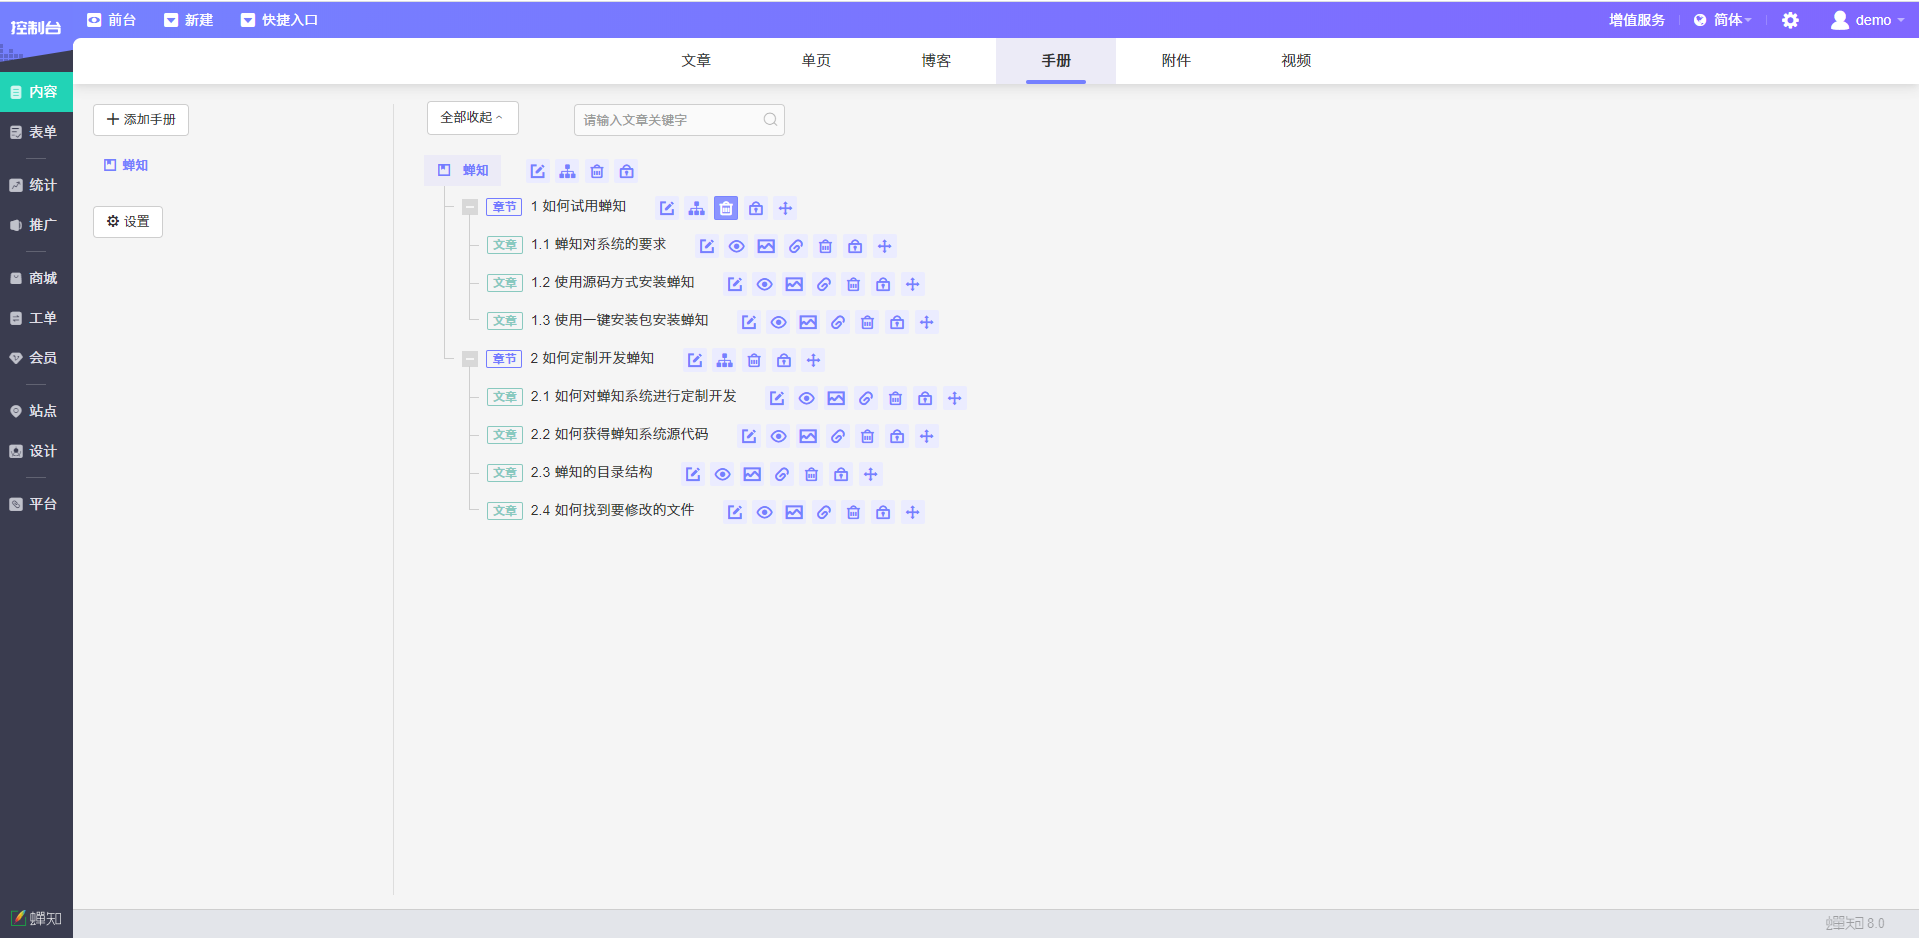Image resolution: width=1919 pixels, height=938 pixels.
Task: Open catalog structure icon for chapter 2
Action: 725,360
